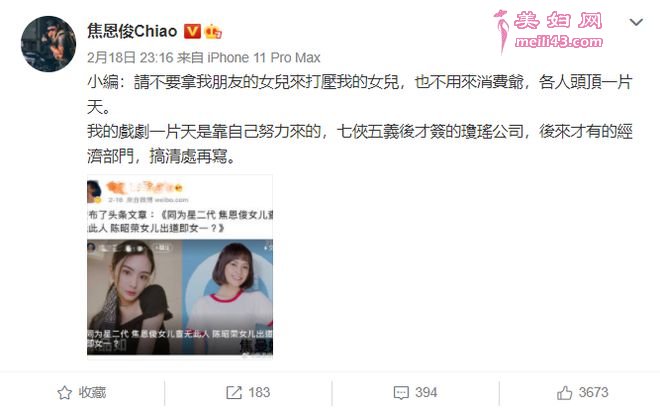The image size is (660, 410).
Task: Click the orange verified V badge
Action: (x=192, y=31)
